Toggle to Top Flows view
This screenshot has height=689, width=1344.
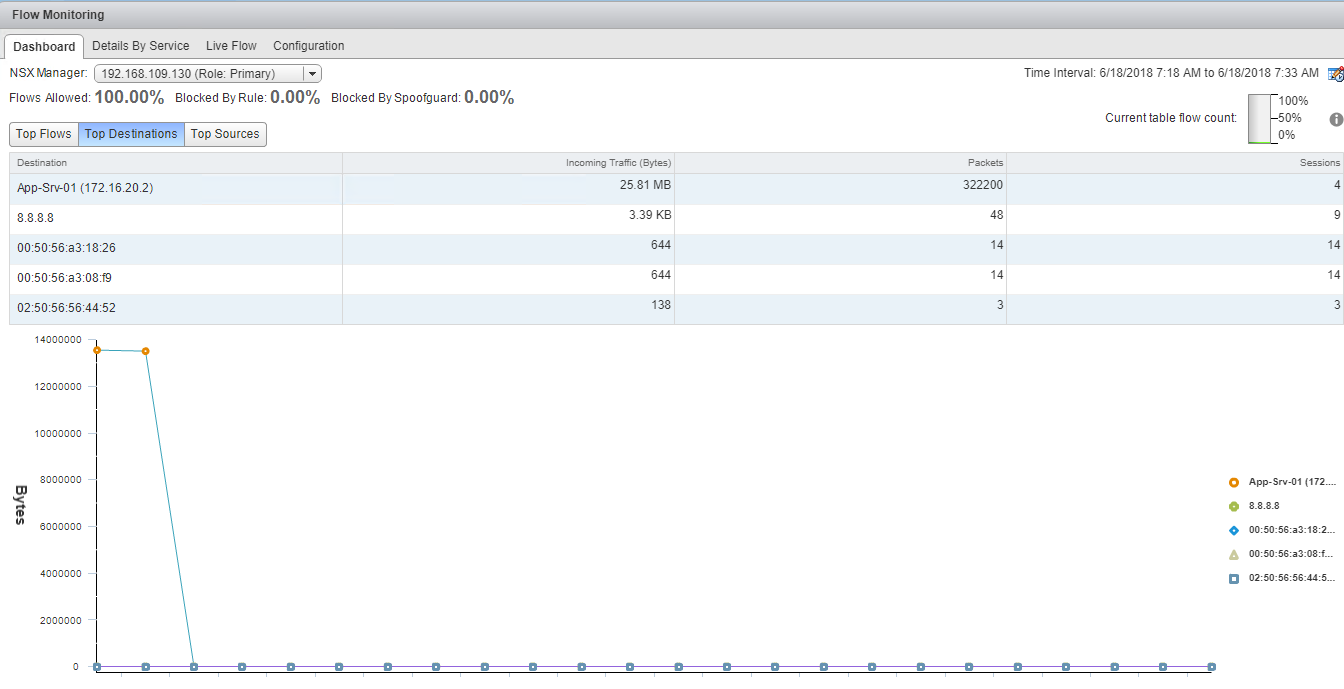pos(44,134)
